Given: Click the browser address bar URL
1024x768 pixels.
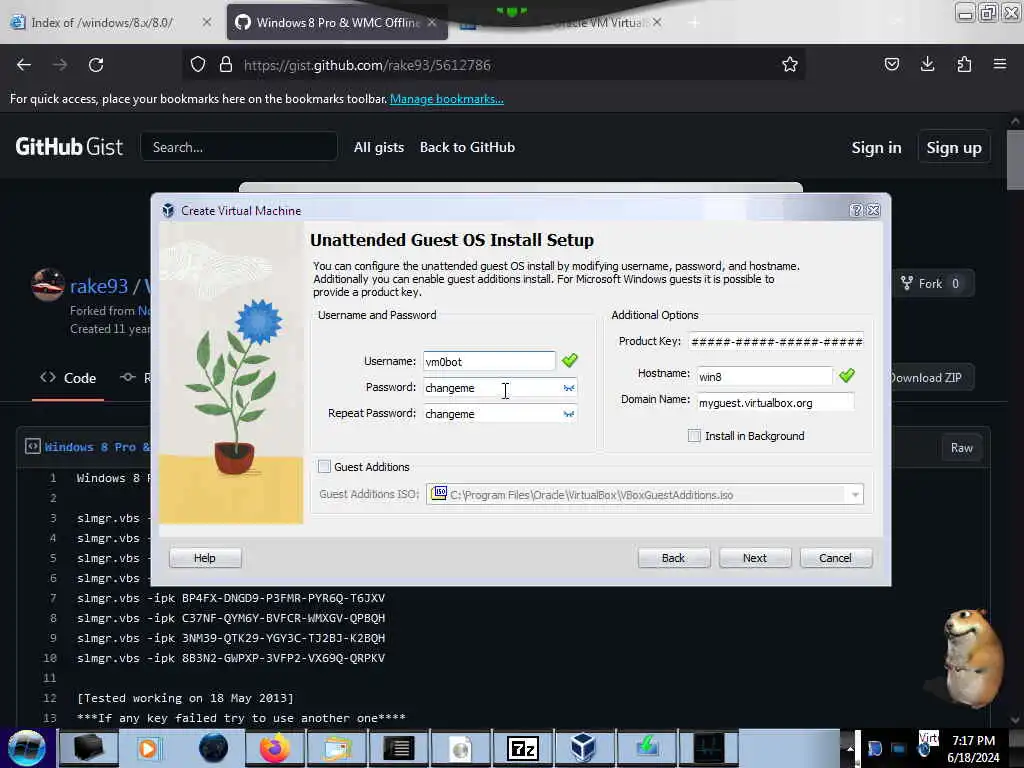Looking at the screenshot, I should (x=367, y=65).
